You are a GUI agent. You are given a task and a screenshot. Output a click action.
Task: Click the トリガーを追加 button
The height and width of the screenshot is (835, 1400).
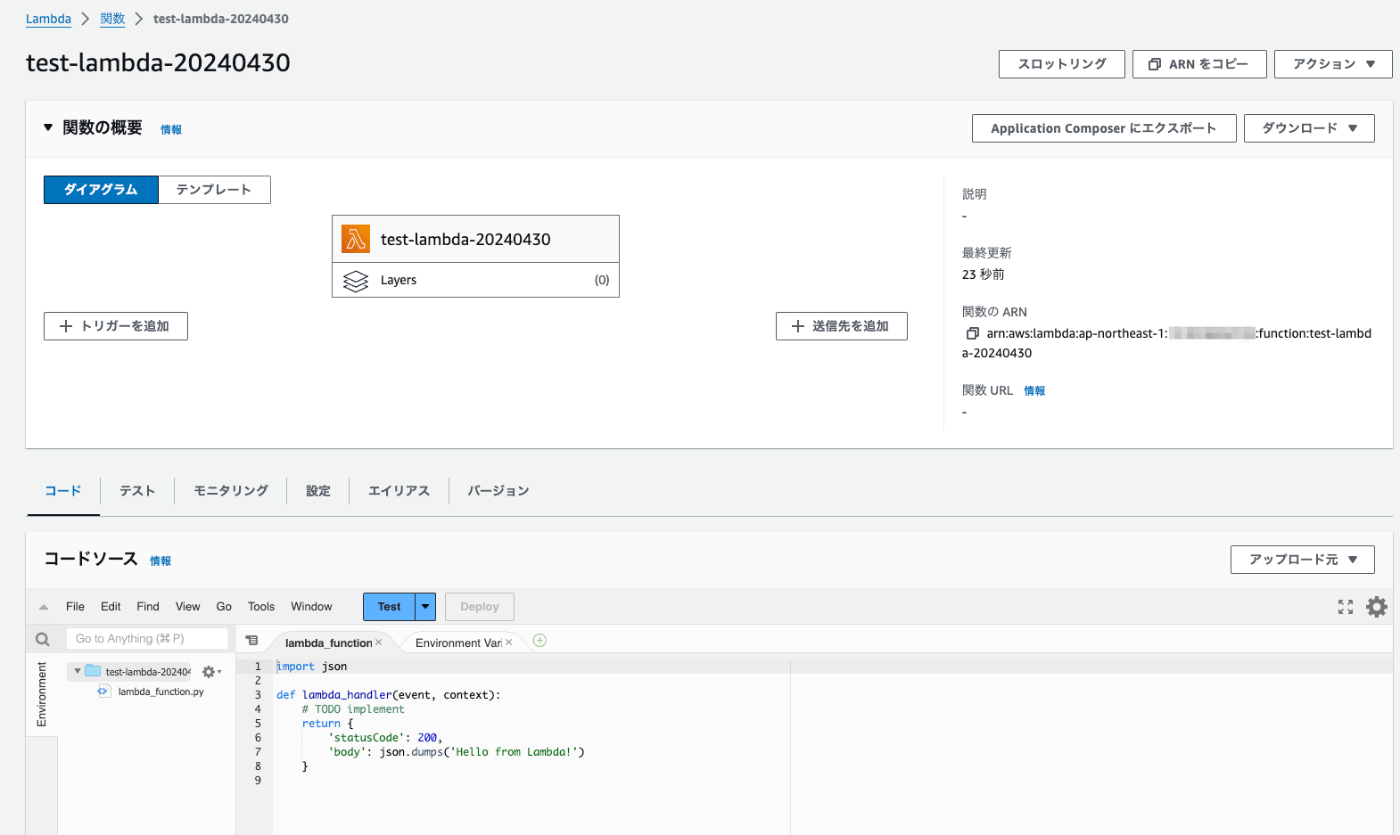pyautogui.click(x=116, y=326)
